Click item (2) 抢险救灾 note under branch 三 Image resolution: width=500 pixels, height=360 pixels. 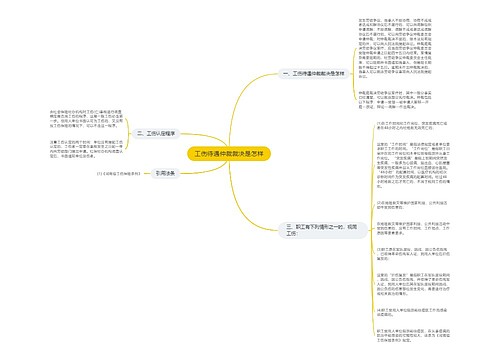tap(413, 205)
